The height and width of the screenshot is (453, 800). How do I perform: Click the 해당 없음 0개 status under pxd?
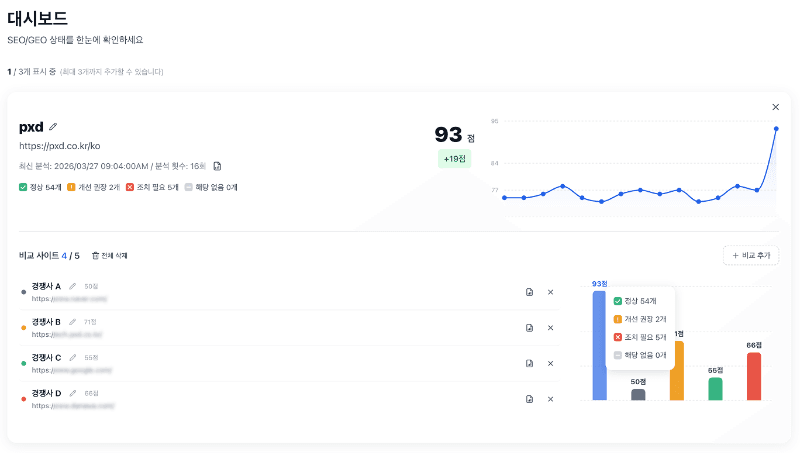coord(211,187)
